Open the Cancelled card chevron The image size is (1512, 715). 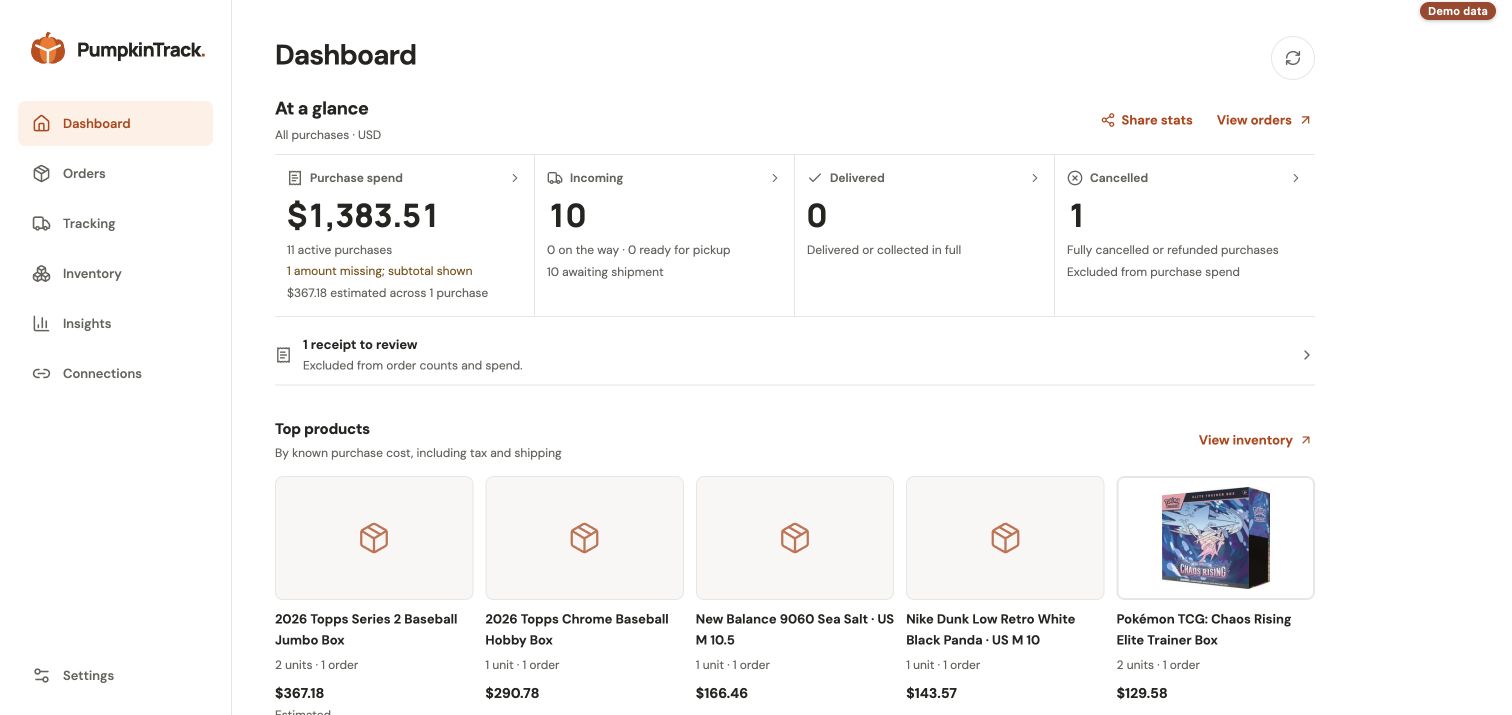pyautogui.click(x=1295, y=178)
